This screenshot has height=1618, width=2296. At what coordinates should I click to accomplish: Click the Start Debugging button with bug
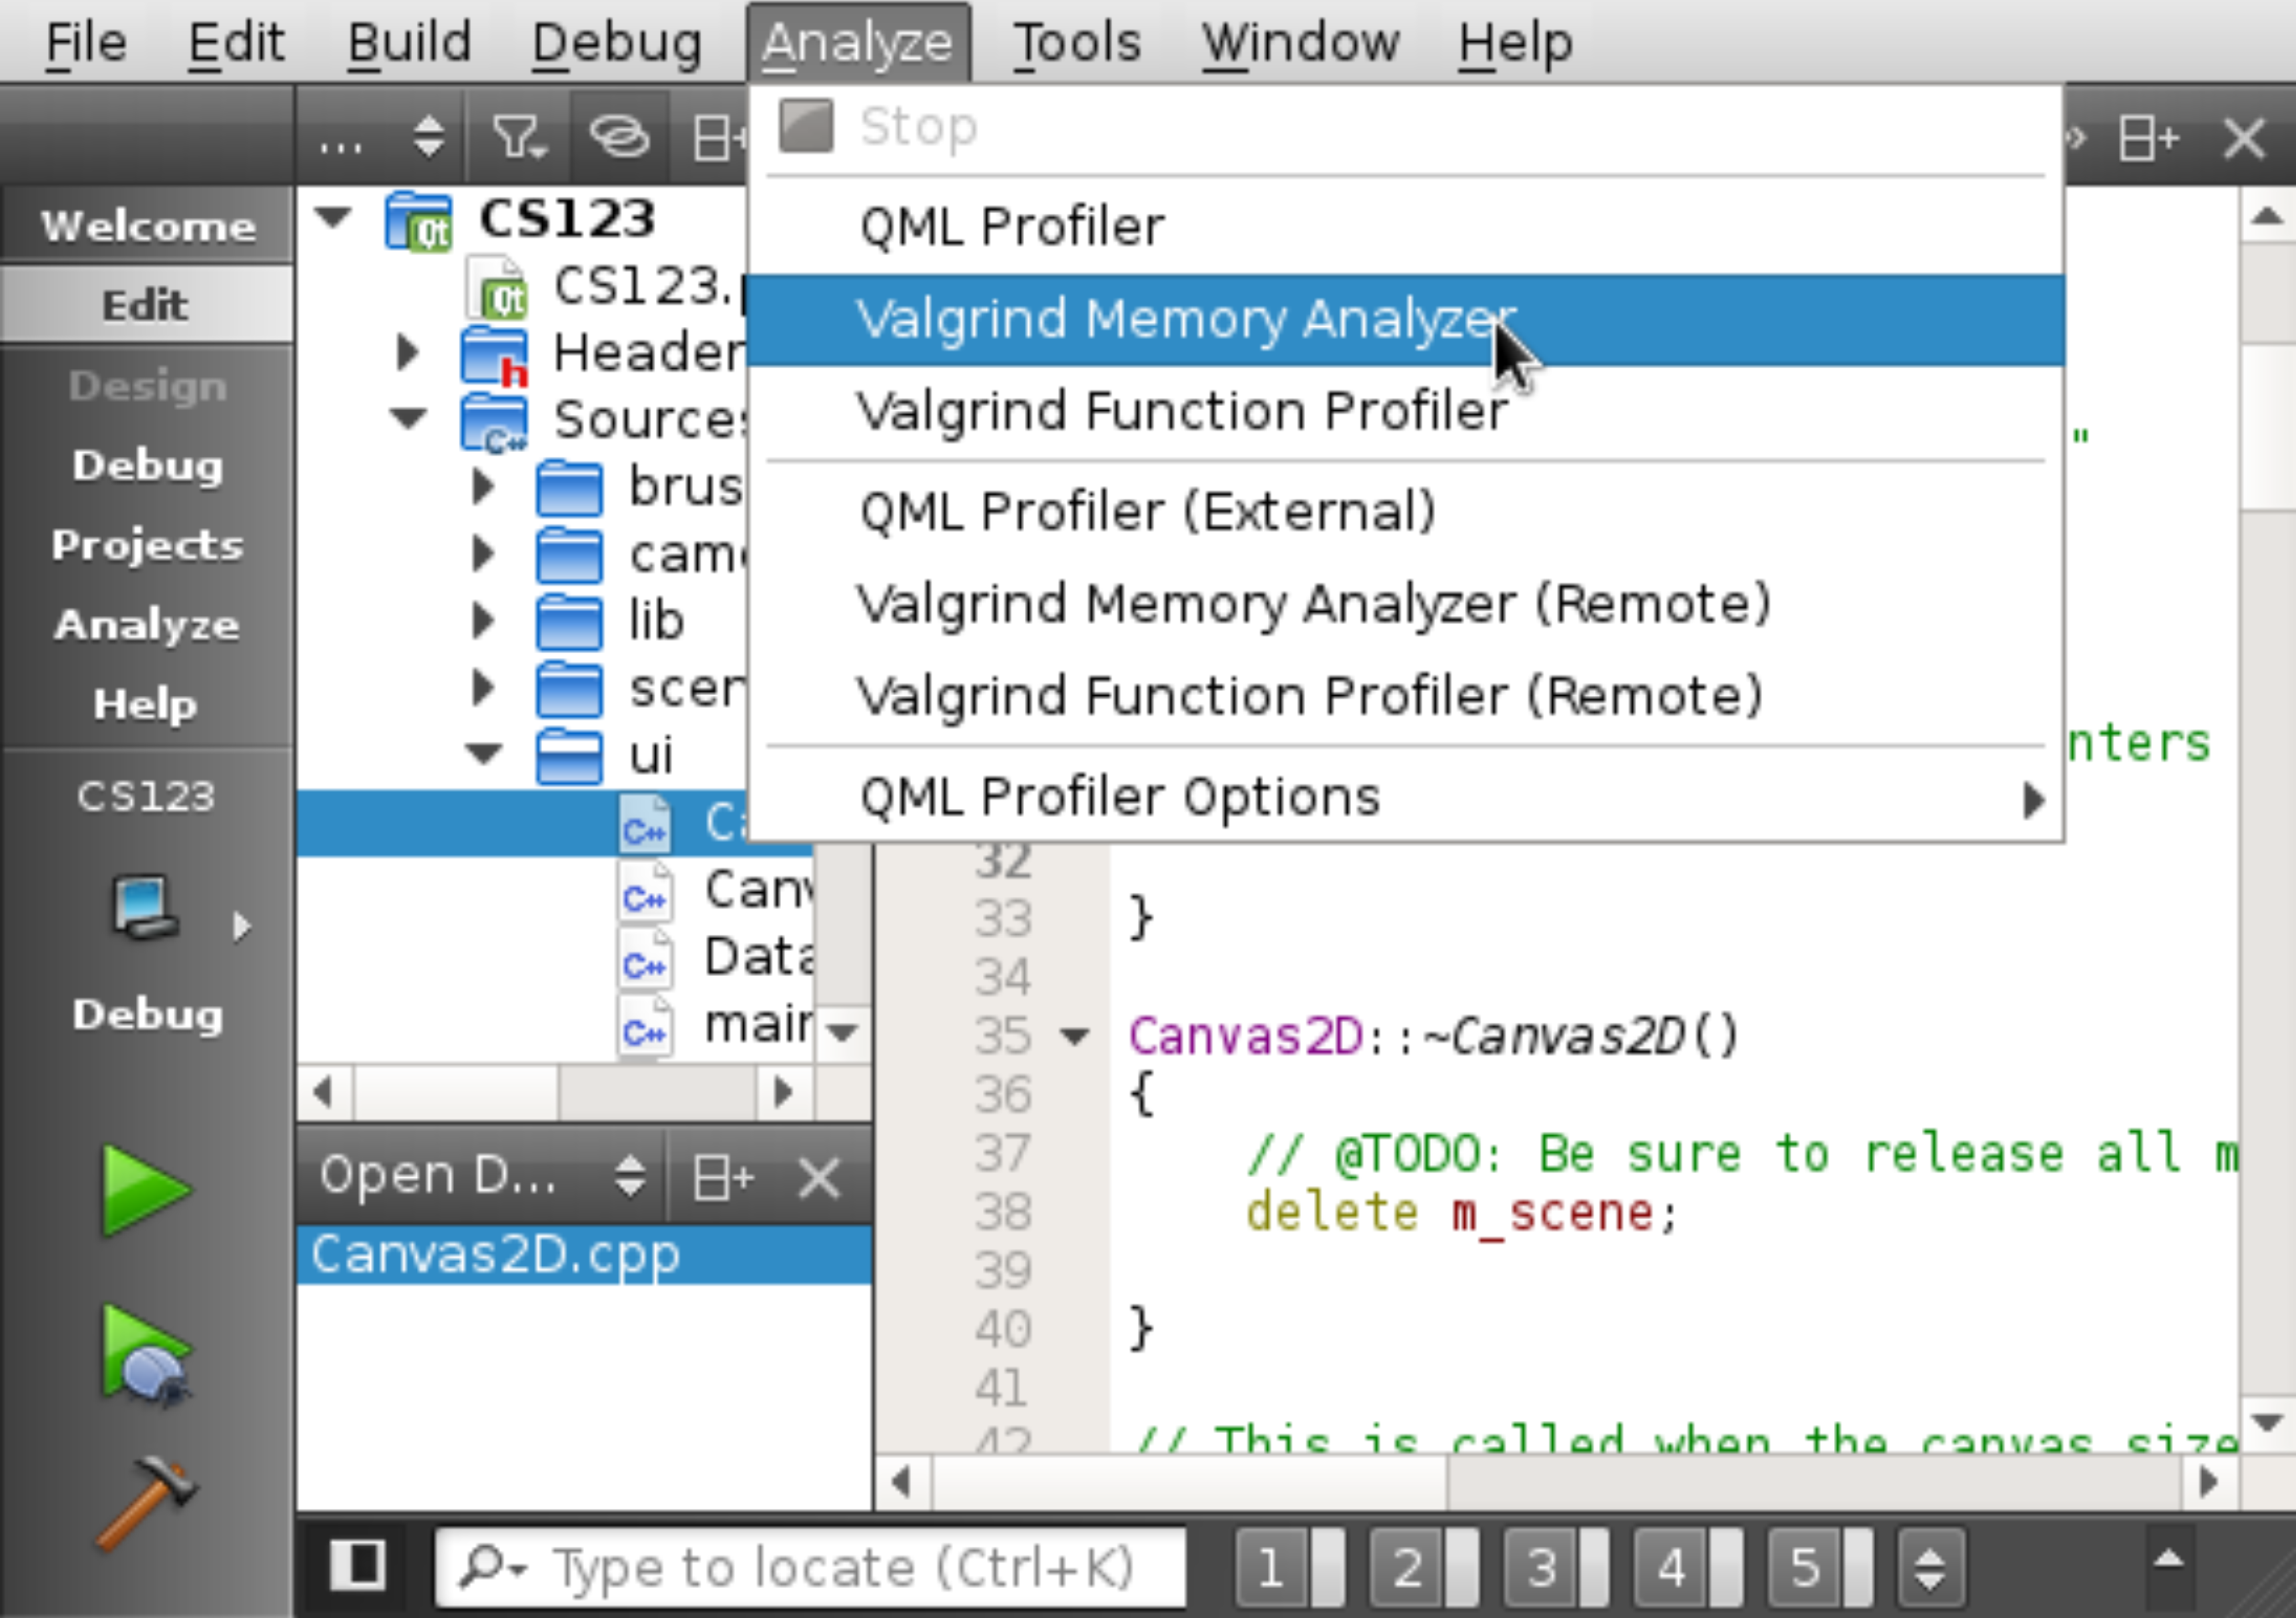coord(146,1357)
